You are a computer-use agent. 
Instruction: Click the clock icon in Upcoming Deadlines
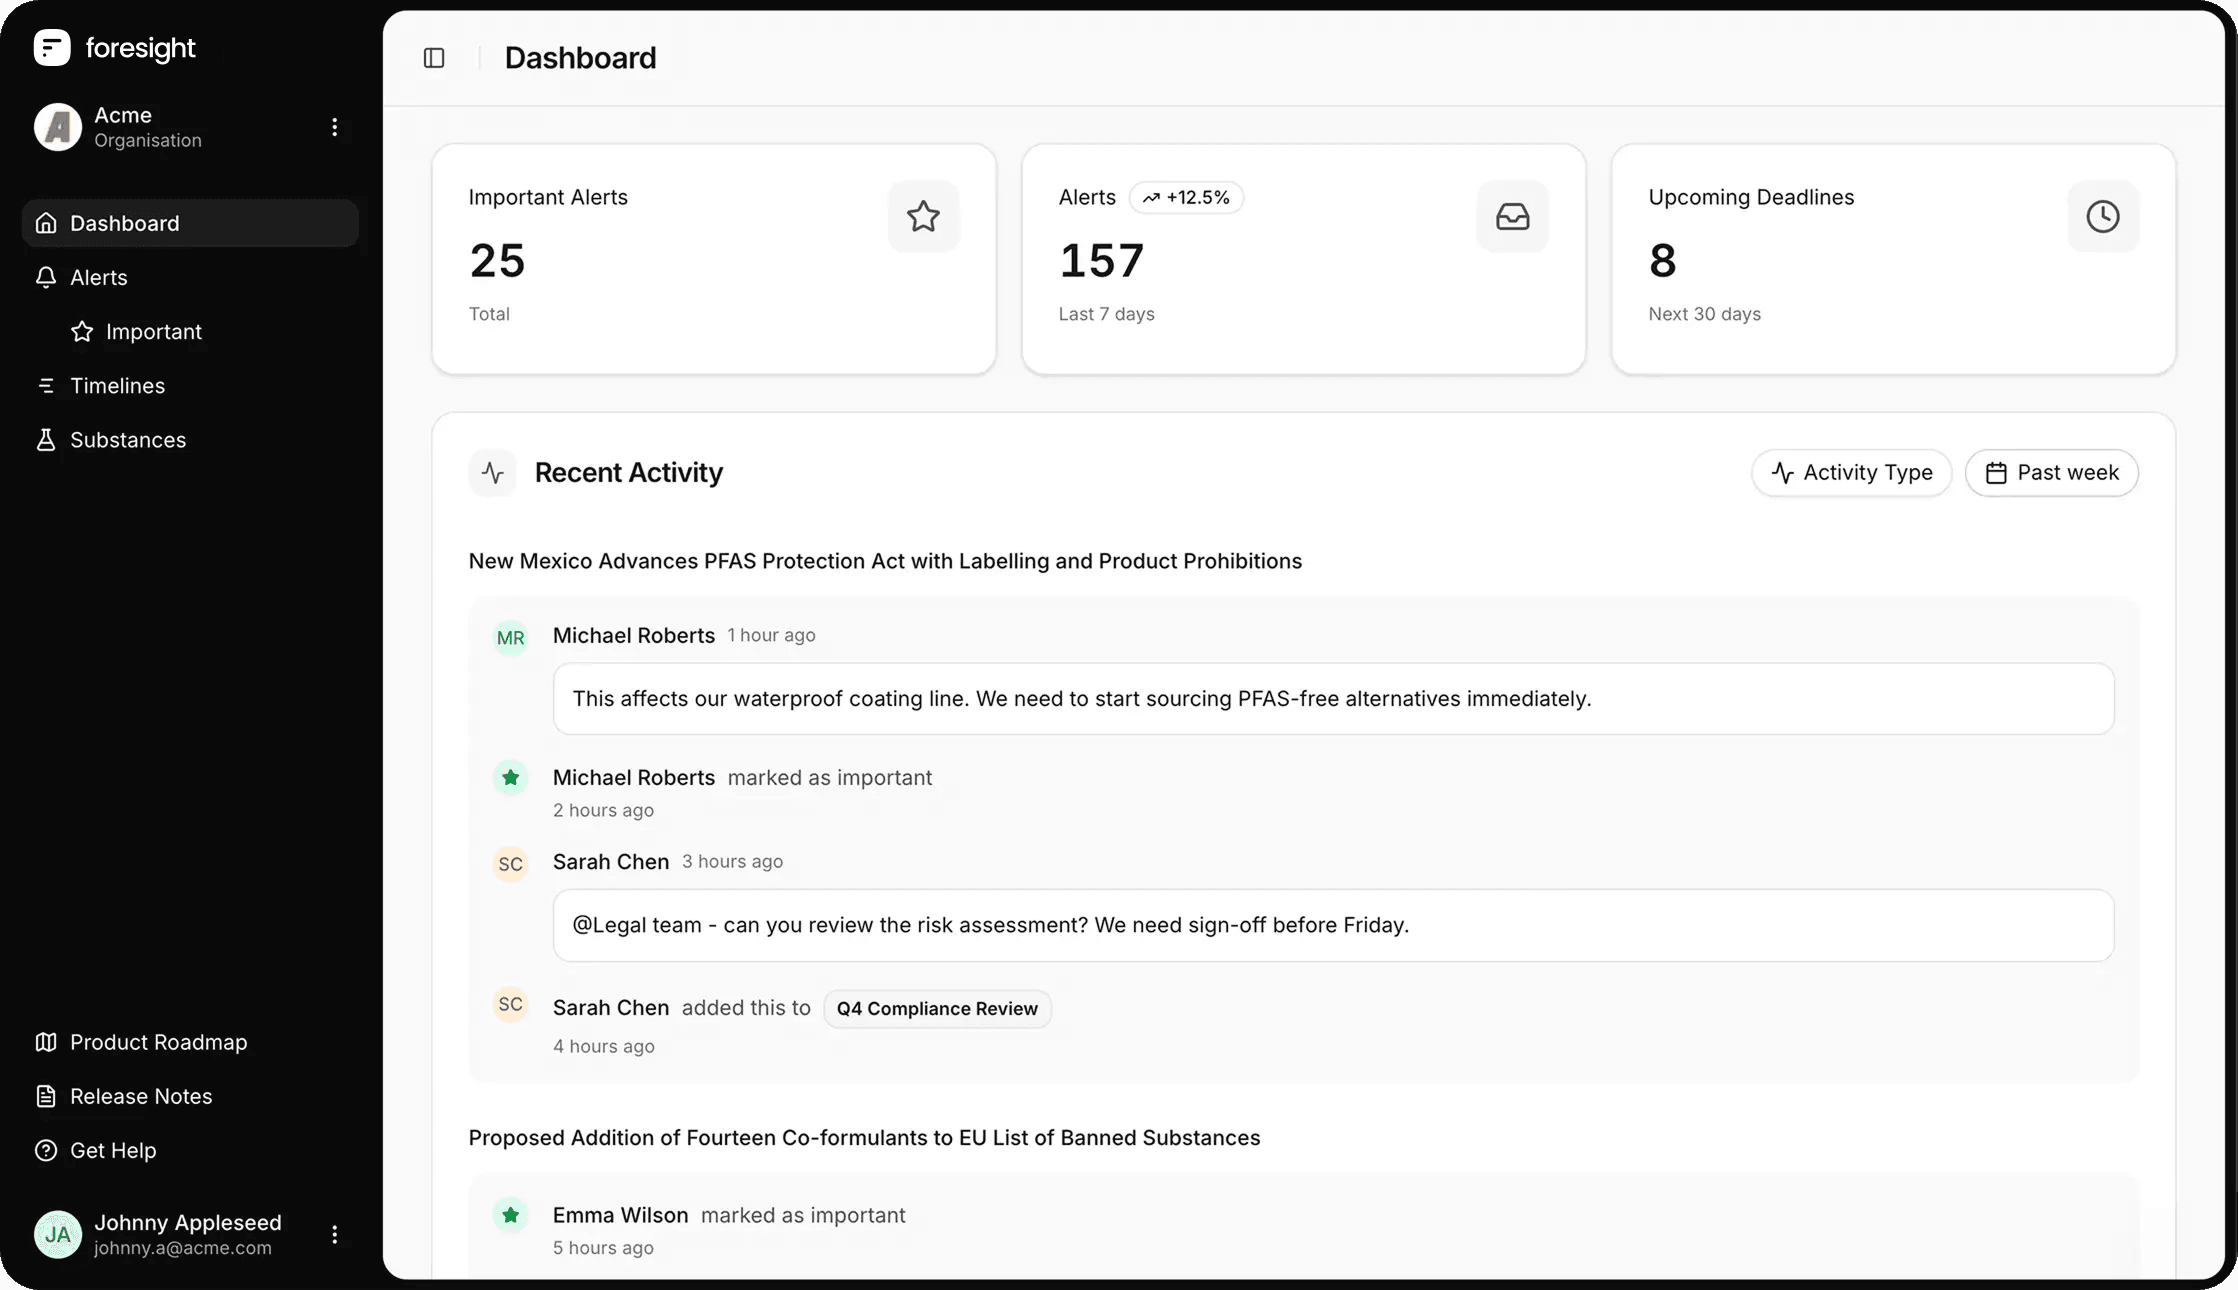[2102, 216]
